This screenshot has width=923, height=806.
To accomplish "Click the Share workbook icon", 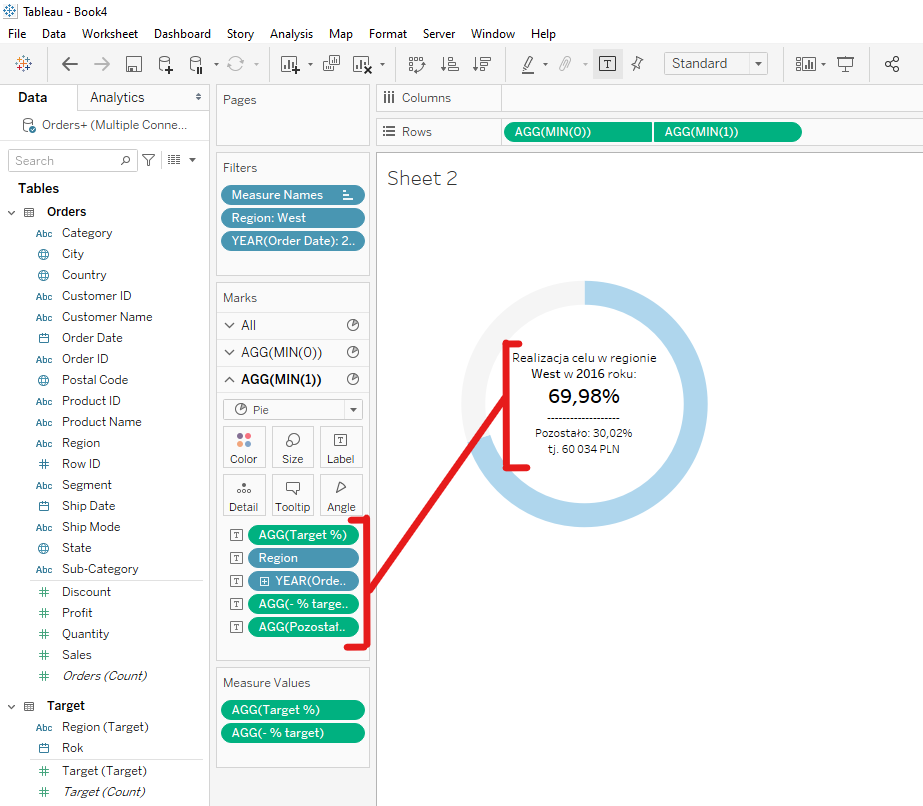I will coord(892,64).
